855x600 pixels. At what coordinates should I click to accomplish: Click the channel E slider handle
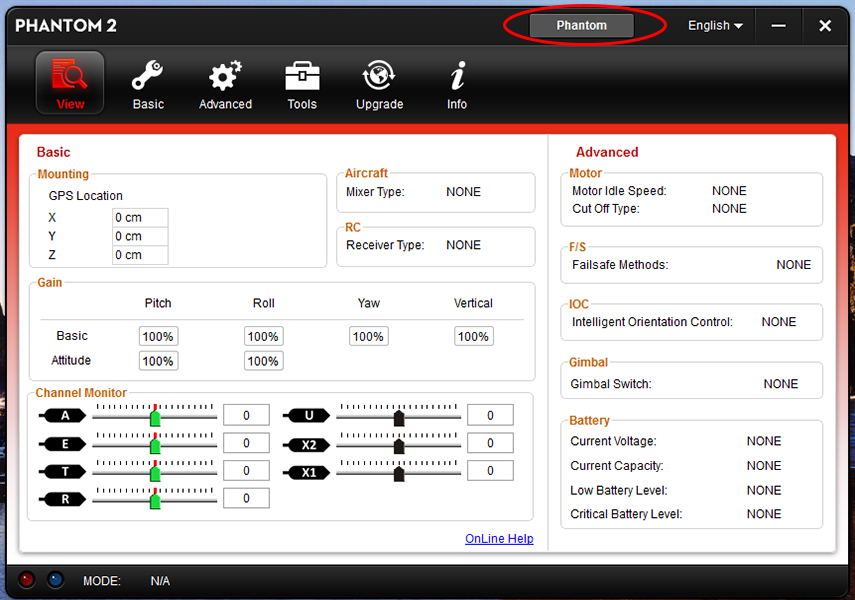155,446
